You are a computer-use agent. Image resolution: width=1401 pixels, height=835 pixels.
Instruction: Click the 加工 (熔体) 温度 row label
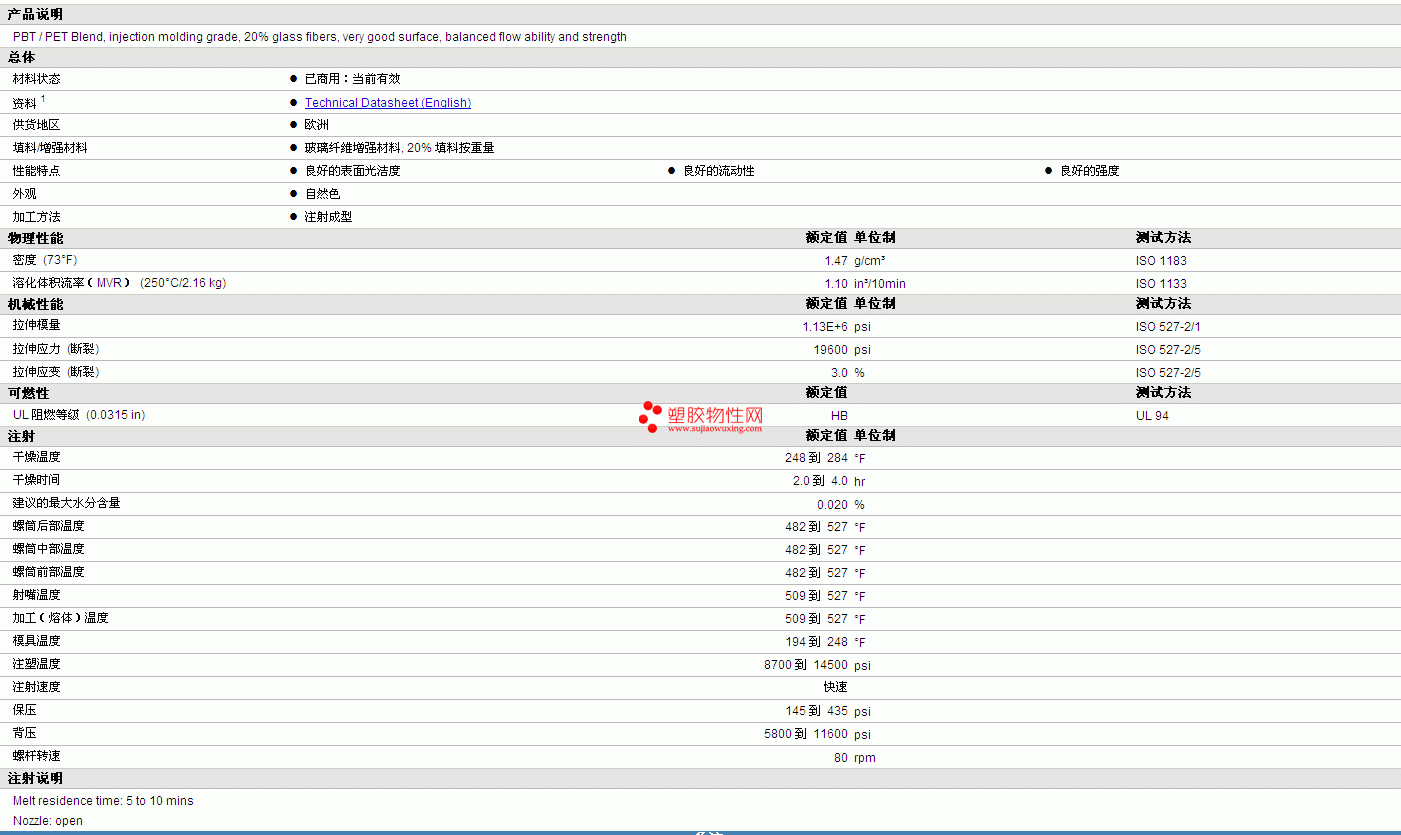61,618
